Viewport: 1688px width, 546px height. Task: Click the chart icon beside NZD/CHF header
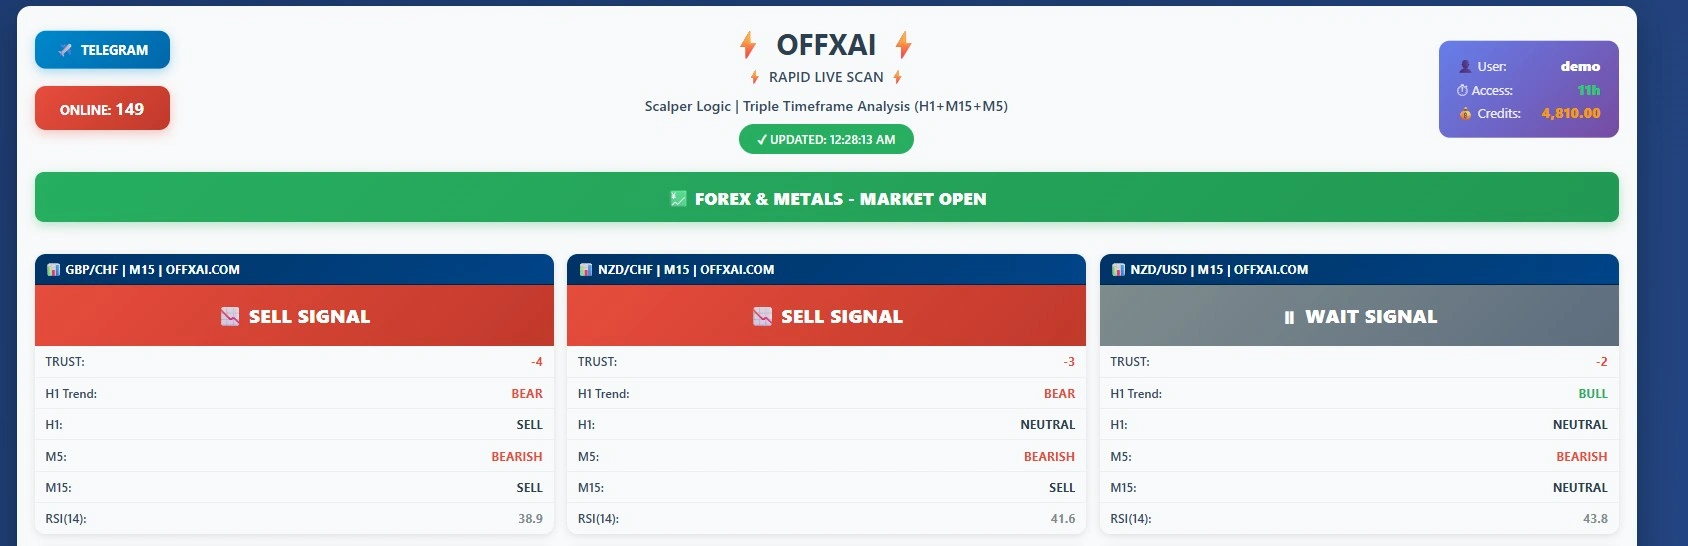(x=586, y=270)
